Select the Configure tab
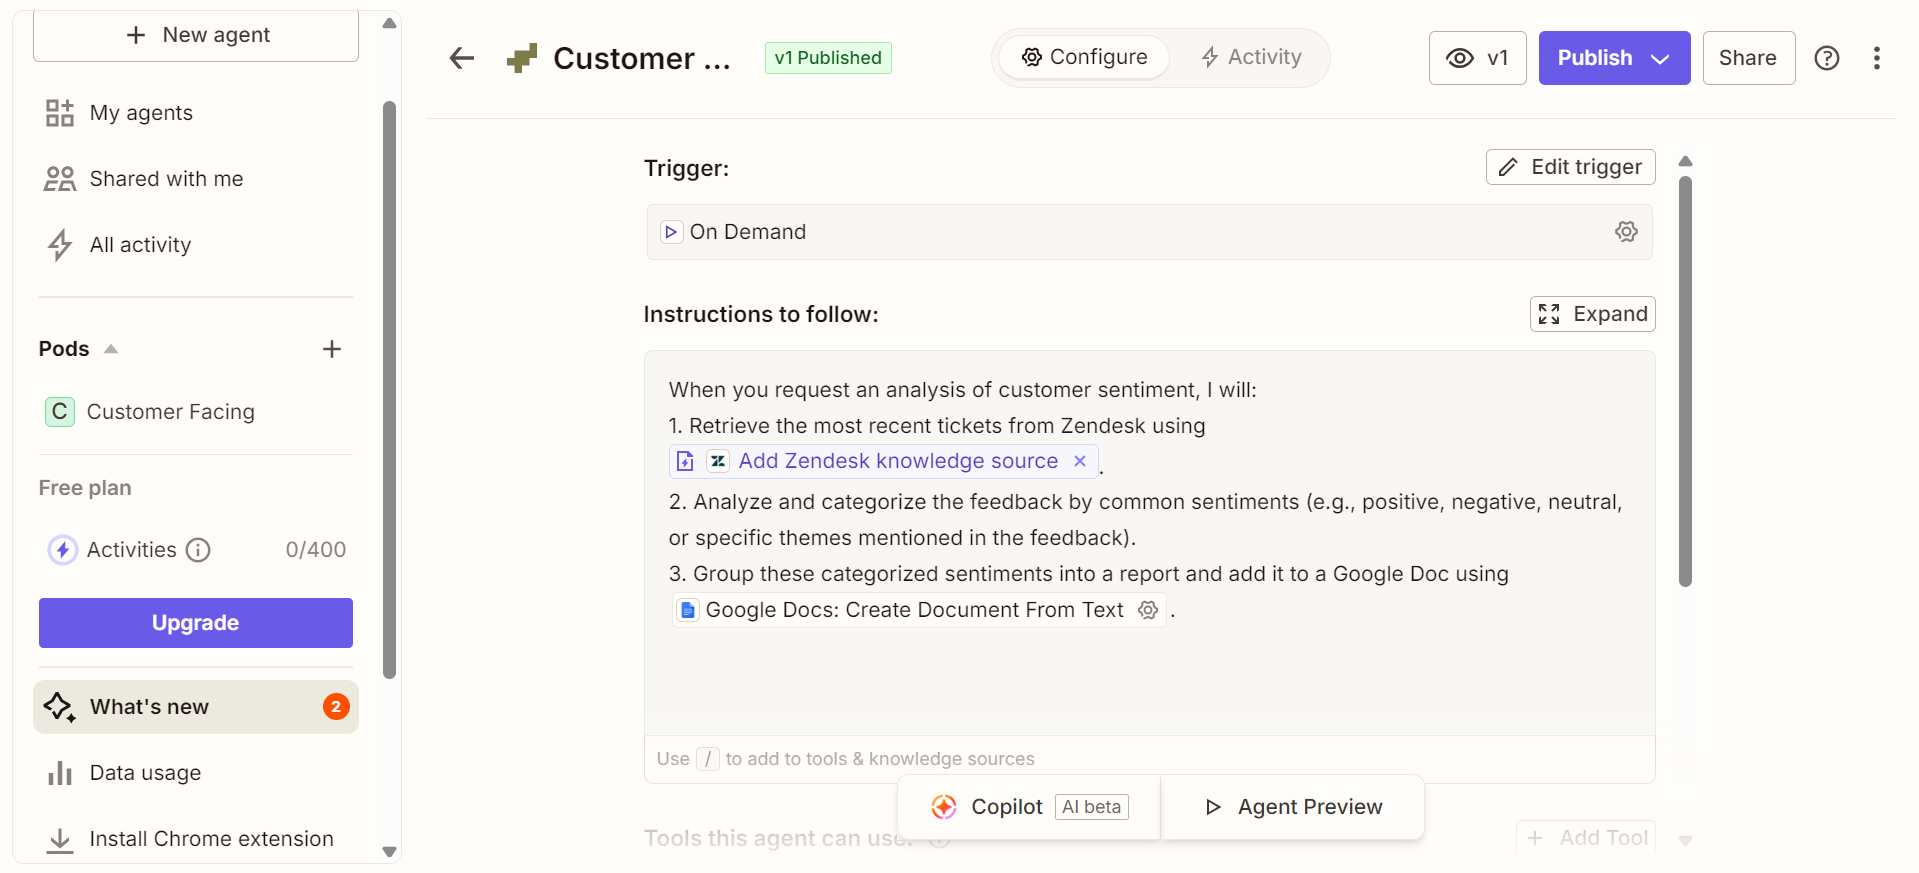This screenshot has height=873, width=1919. click(1084, 57)
